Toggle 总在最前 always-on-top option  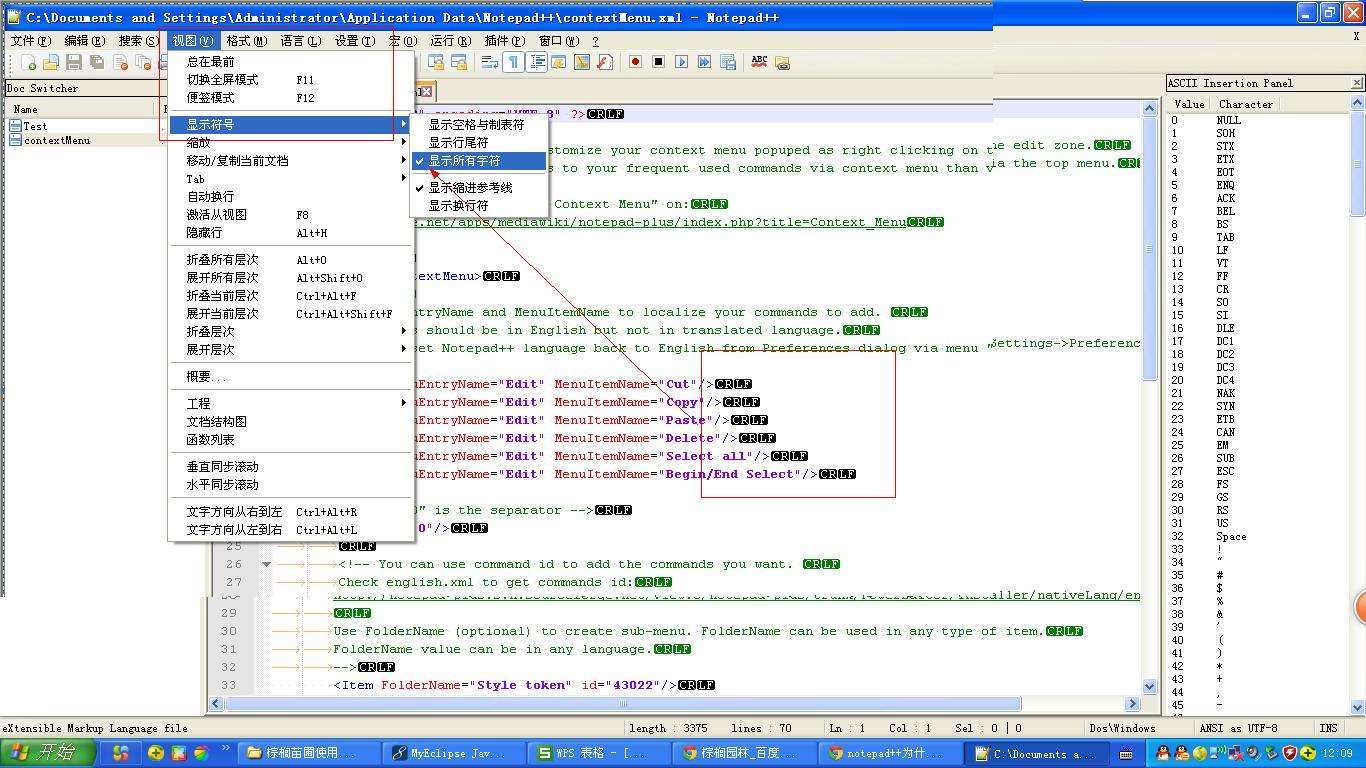coord(290,62)
